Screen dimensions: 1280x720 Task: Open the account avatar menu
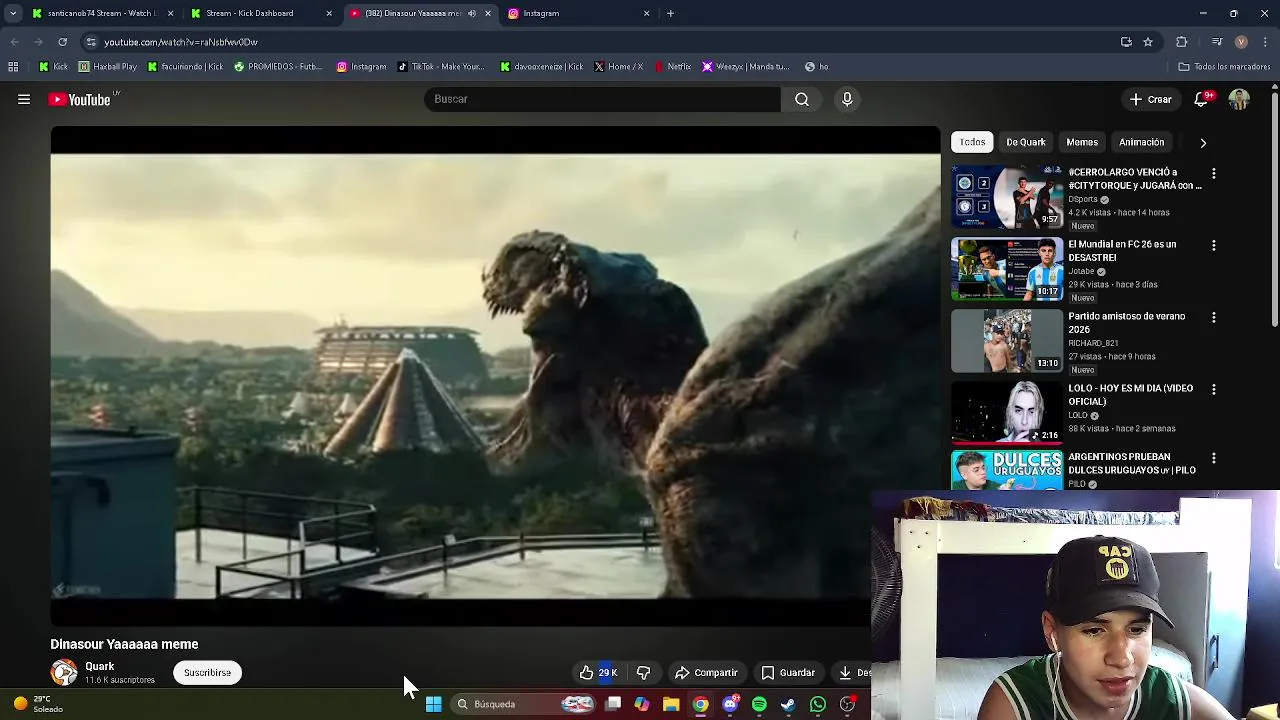1239,99
